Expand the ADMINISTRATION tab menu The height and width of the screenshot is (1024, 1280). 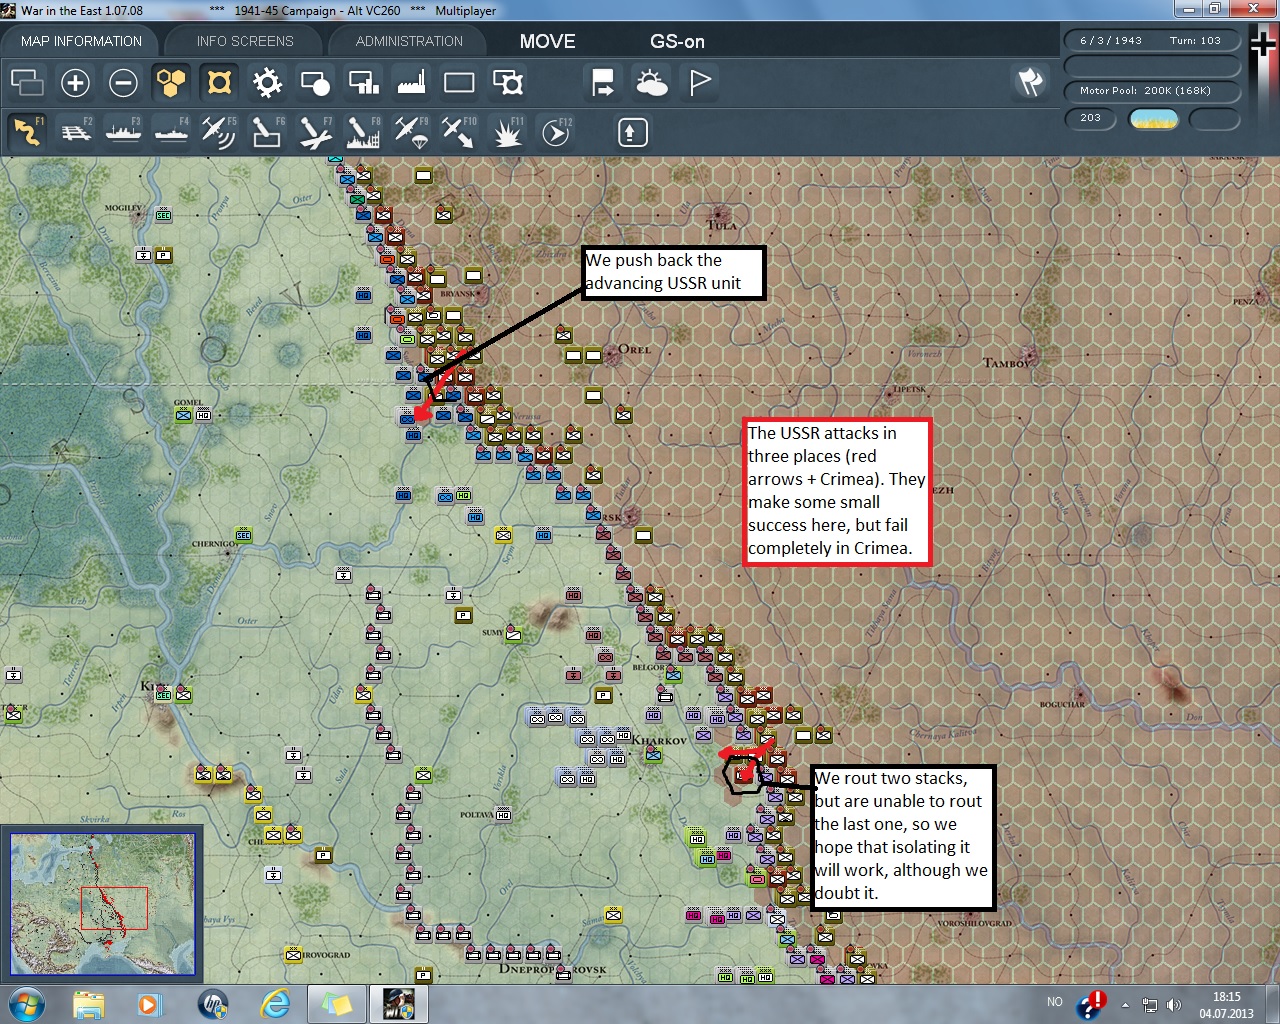tap(409, 41)
